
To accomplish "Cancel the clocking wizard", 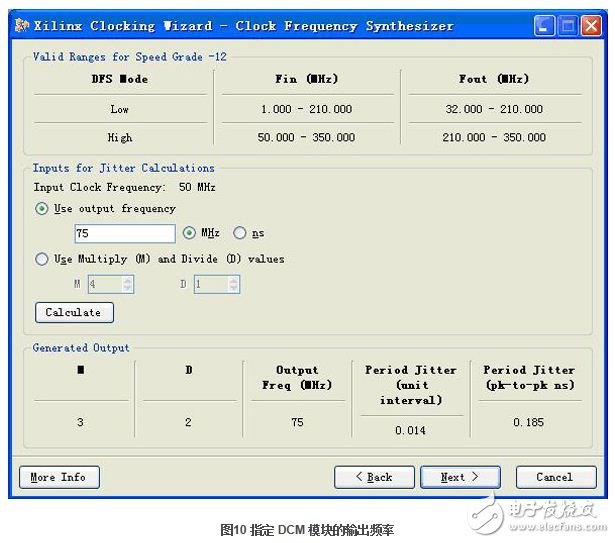I will pos(554,477).
